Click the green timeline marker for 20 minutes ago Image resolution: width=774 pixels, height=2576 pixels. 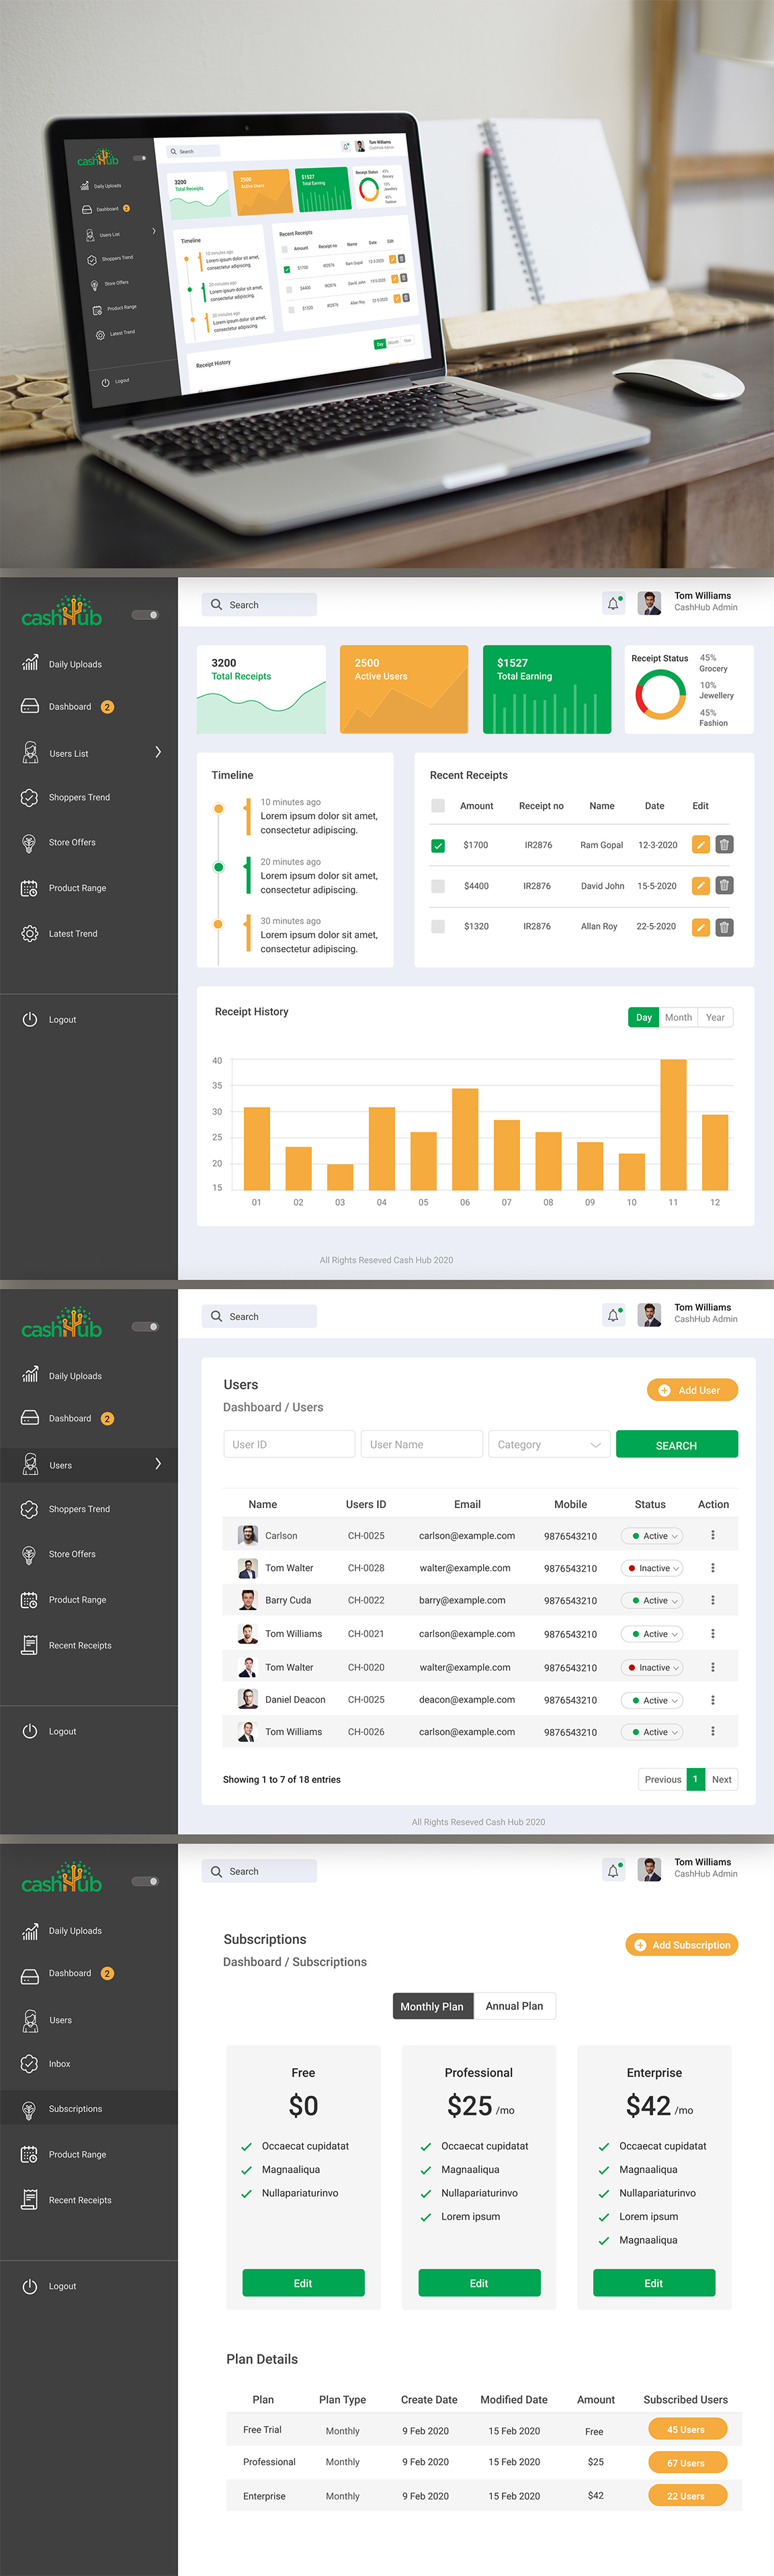pos(218,867)
